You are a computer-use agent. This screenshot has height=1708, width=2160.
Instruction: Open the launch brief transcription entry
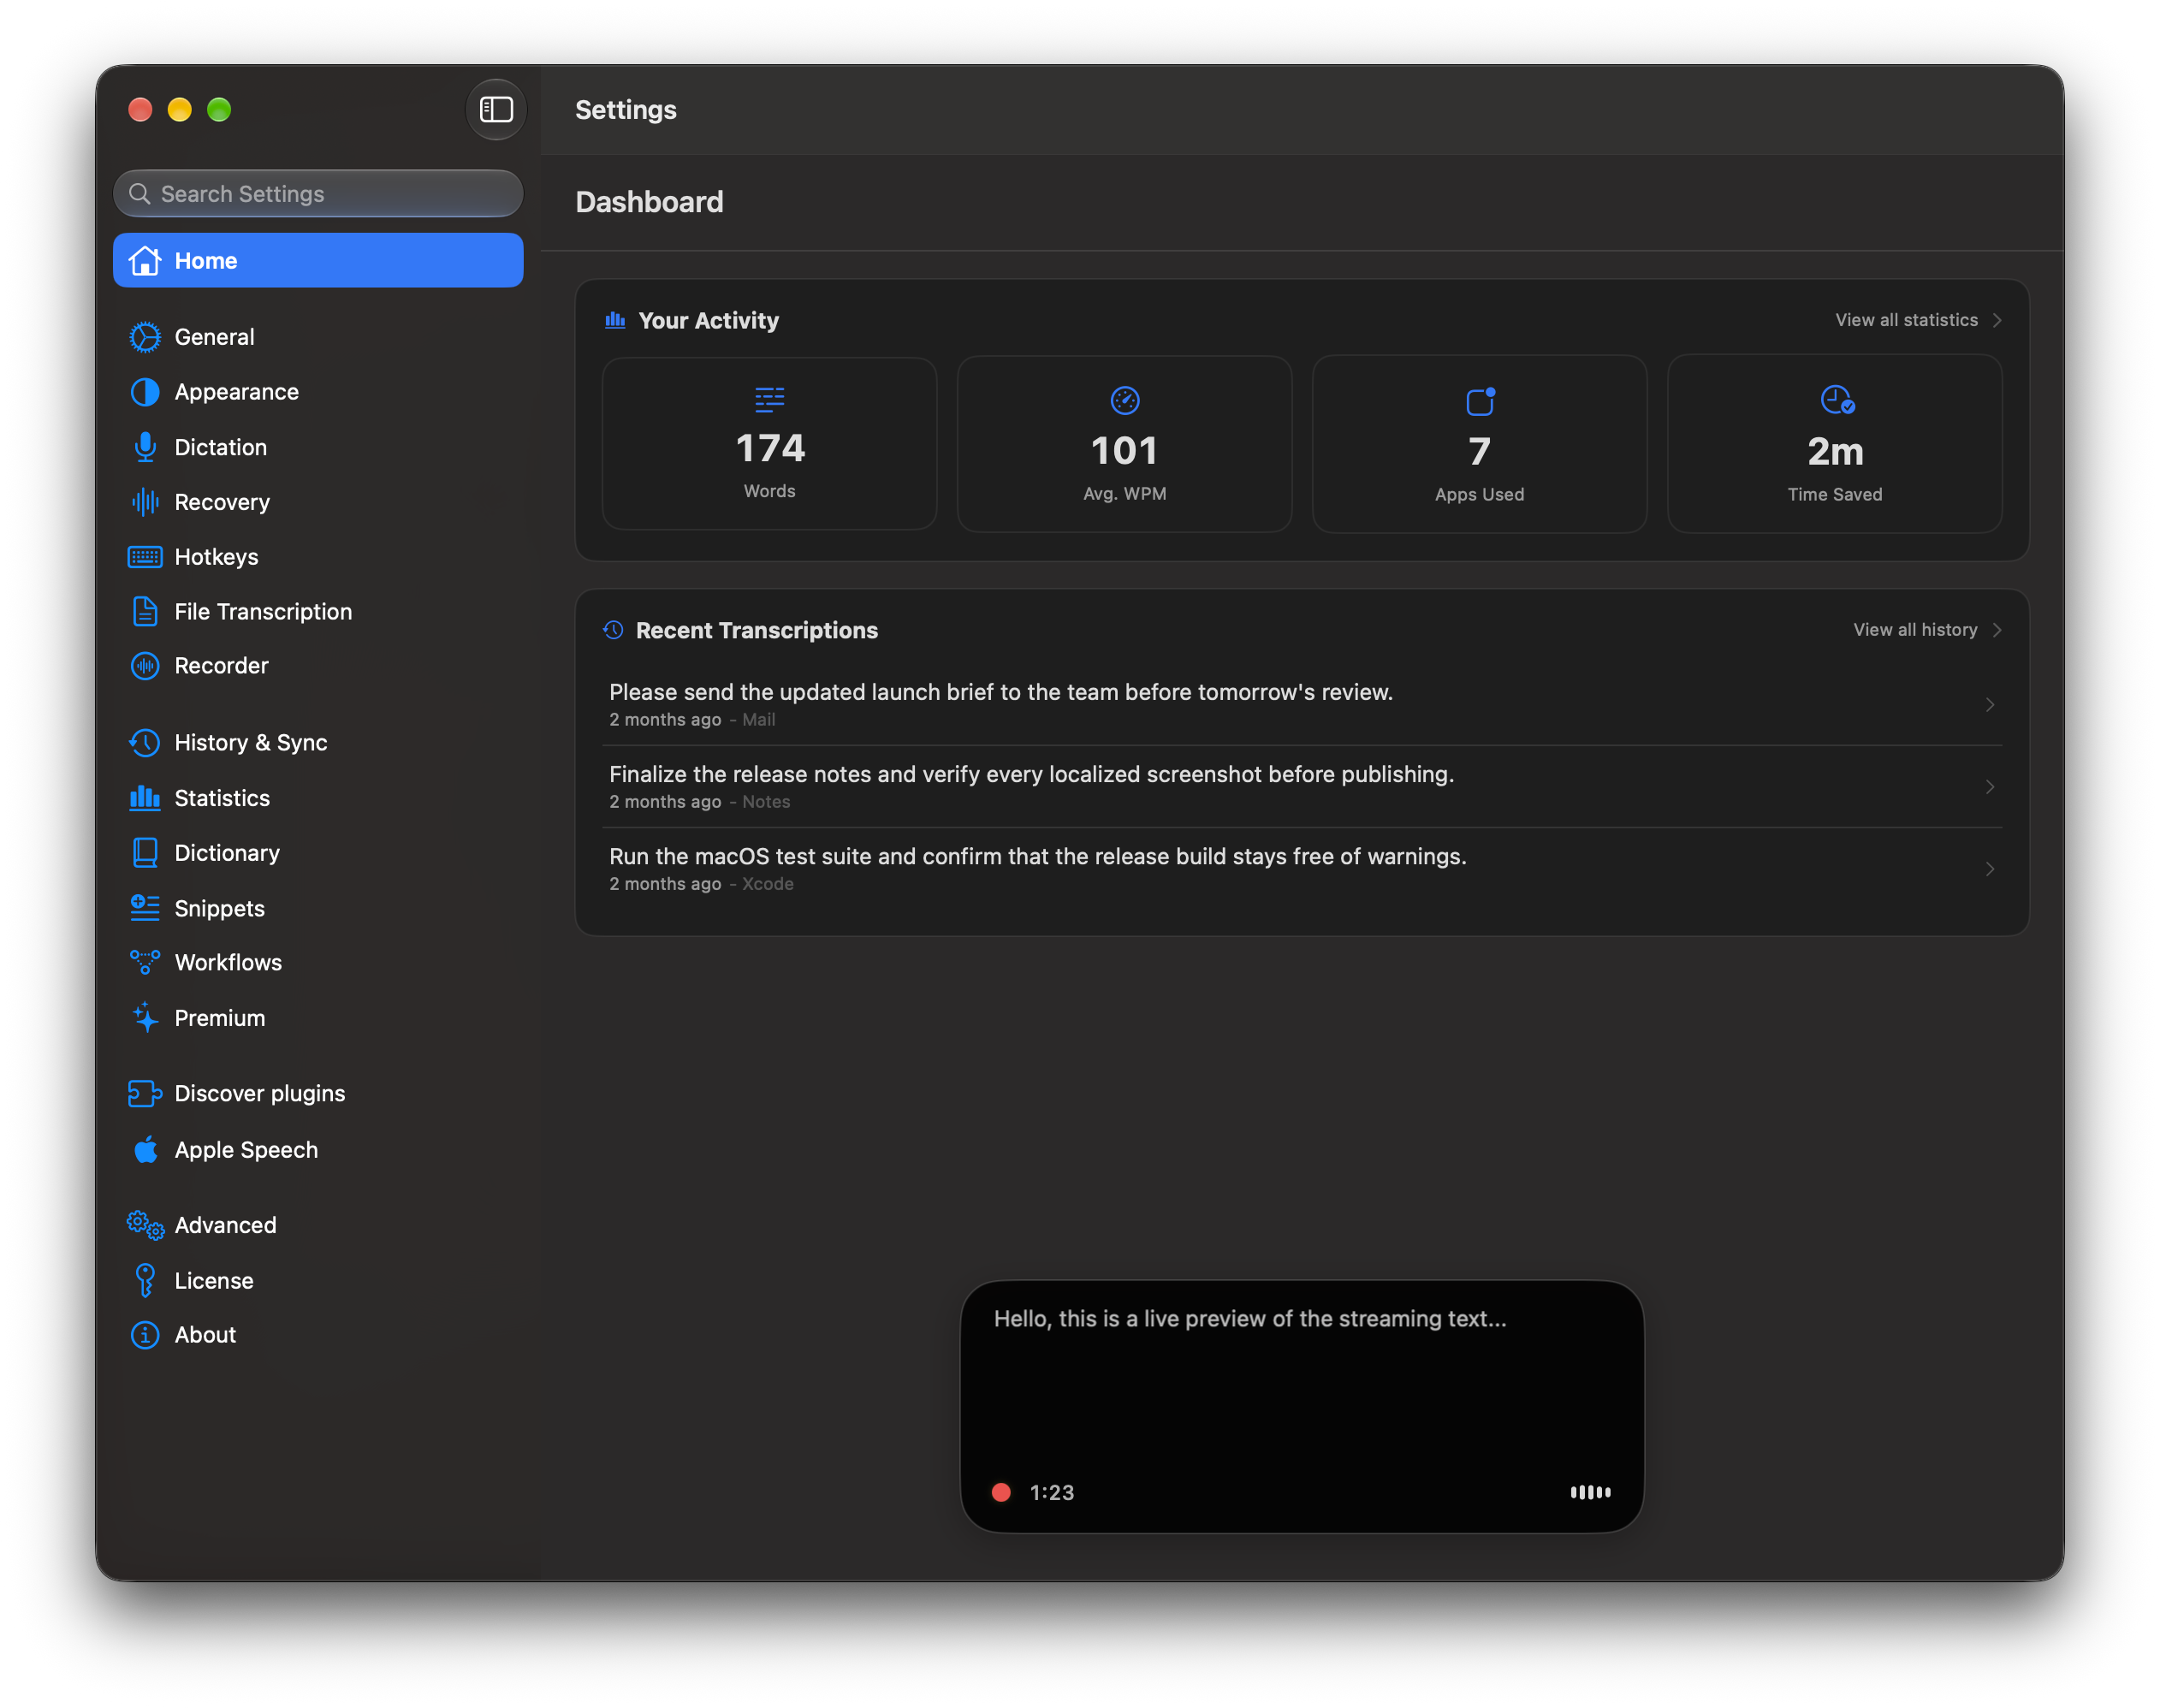click(x=1302, y=704)
